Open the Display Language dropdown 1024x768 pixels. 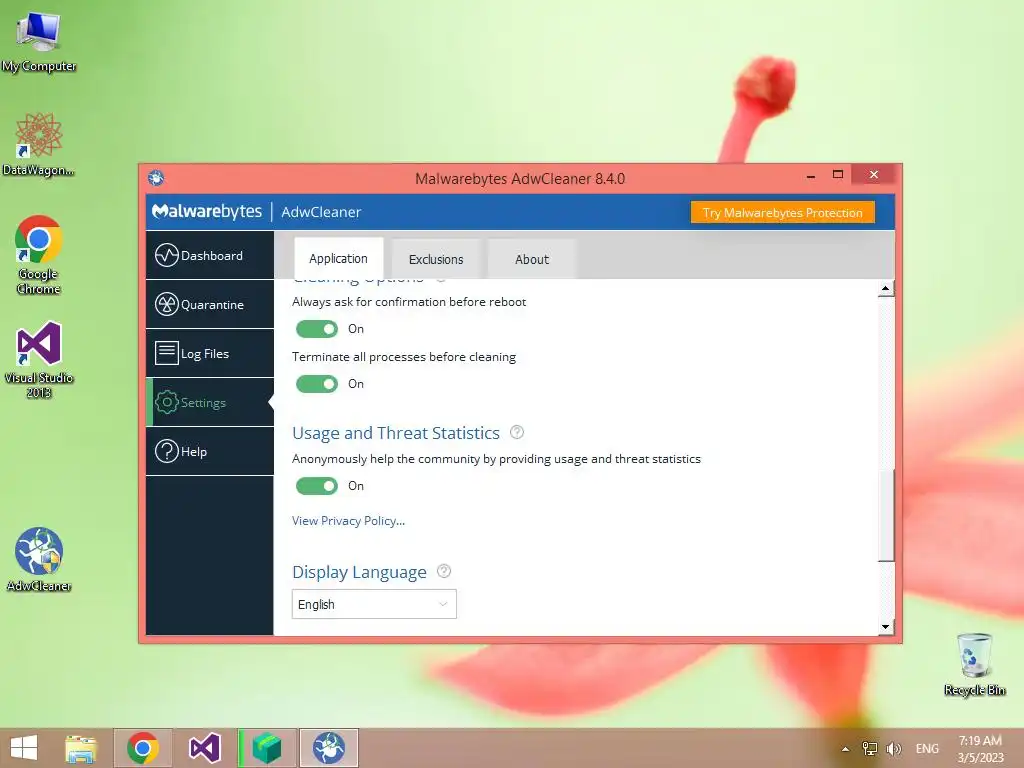point(374,604)
